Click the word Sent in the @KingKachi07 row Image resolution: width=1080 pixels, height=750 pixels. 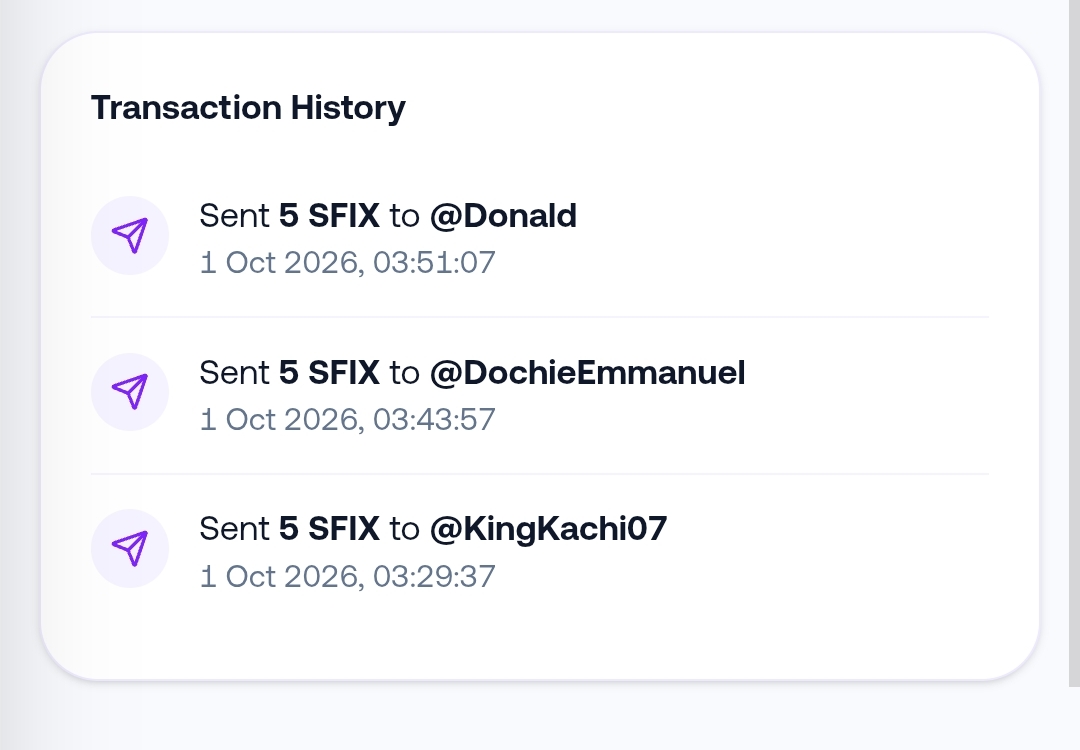234,529
